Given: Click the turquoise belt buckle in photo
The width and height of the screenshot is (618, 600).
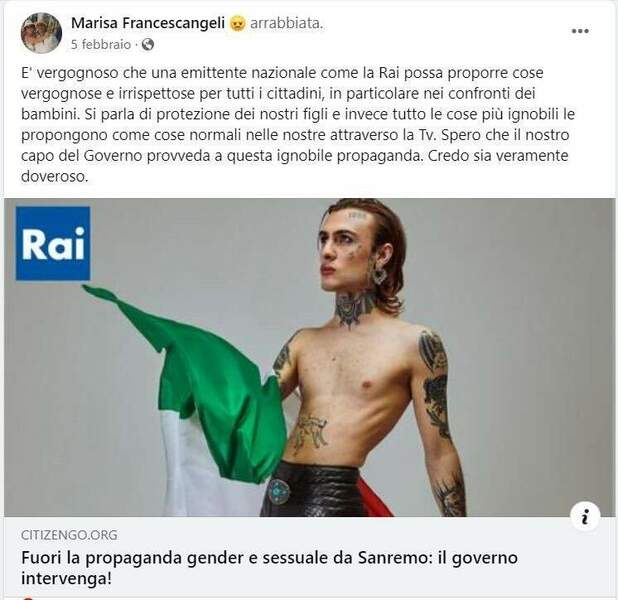Looking at the screenshot, I should click(x=279, y=491).
